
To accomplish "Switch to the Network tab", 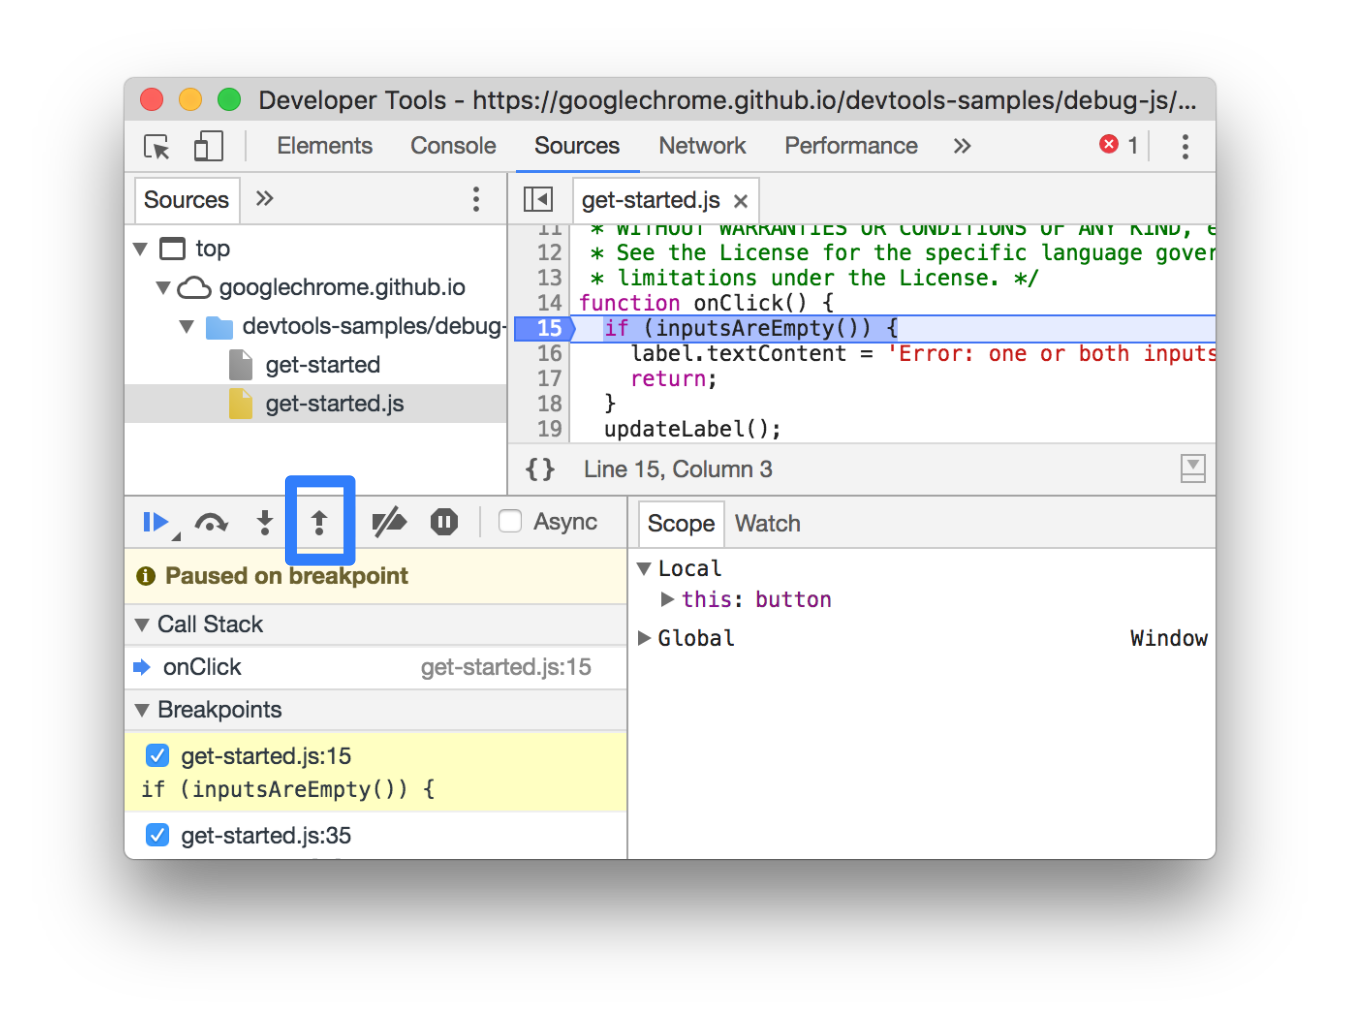I will 702,146.
